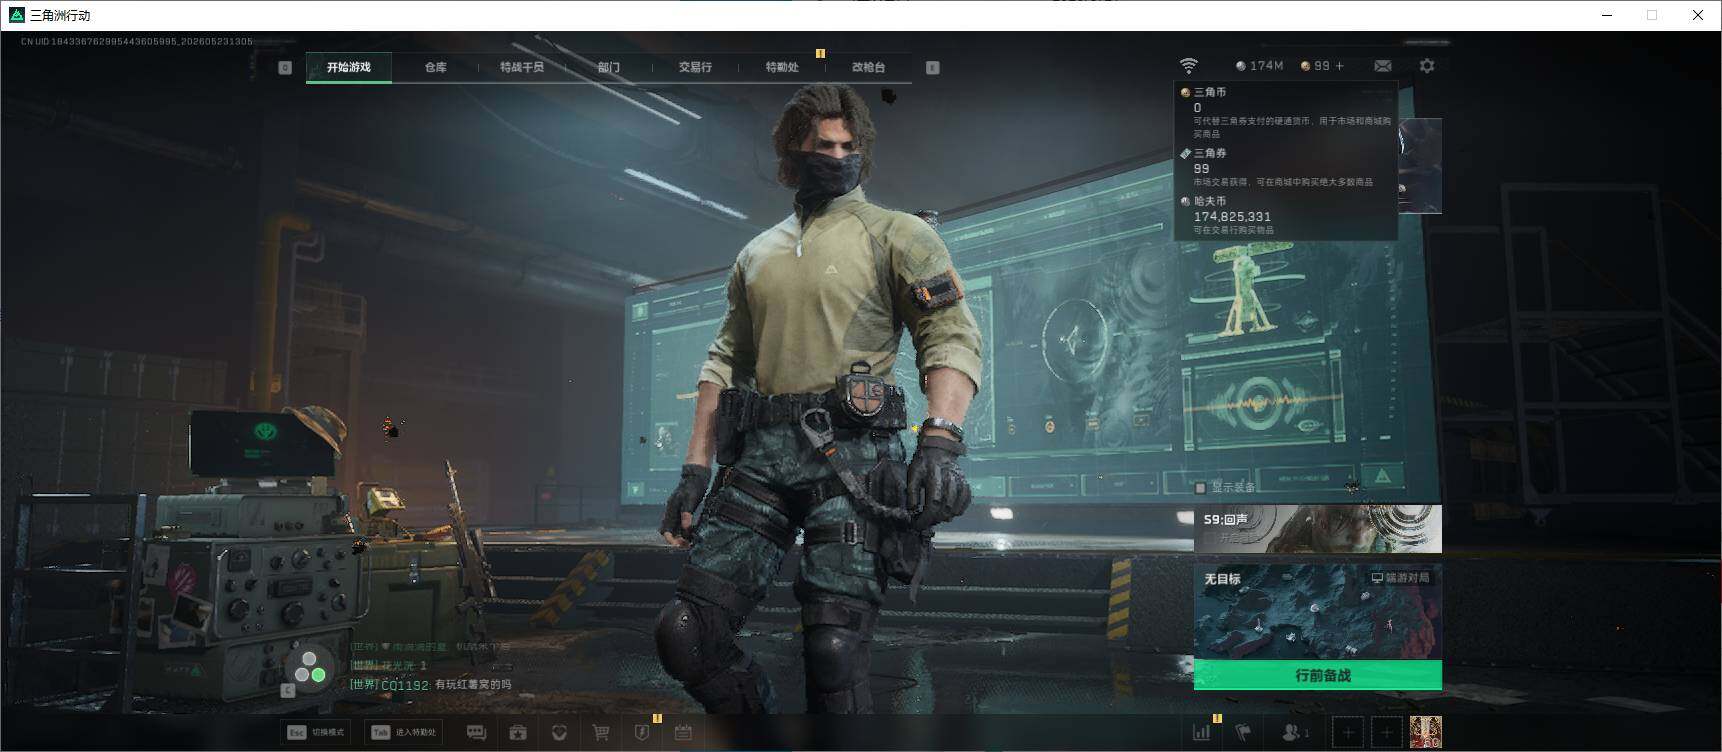The height and width of the screenshot is (752, 1722).
Task: Minimize the 三角洲行动 window
Action: pos(1607,15)
